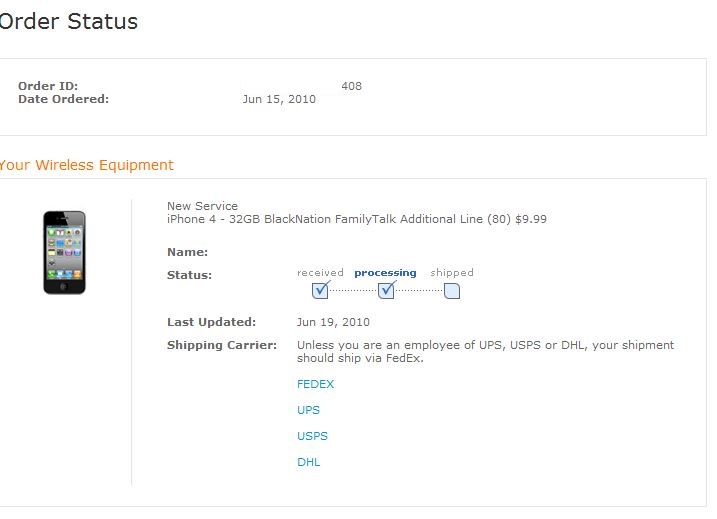Screen dimensions: 717x519
Task: Click the Jun 15, 2010 order date
Action: 279,99
